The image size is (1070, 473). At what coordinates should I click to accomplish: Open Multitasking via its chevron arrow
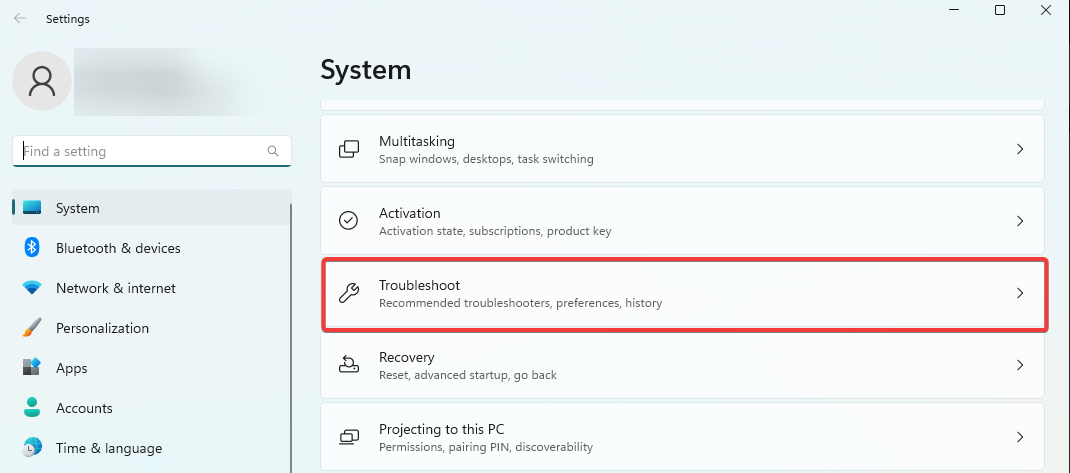tap(1020, 149)
